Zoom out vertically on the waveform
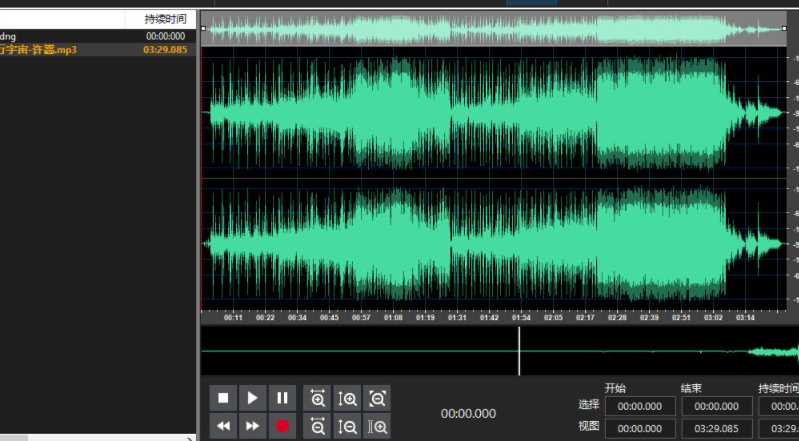799x441 pixels. tap(348, 426)
